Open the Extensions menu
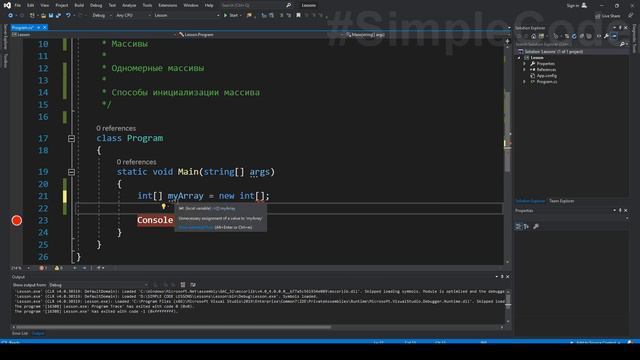 coord(168,5)
